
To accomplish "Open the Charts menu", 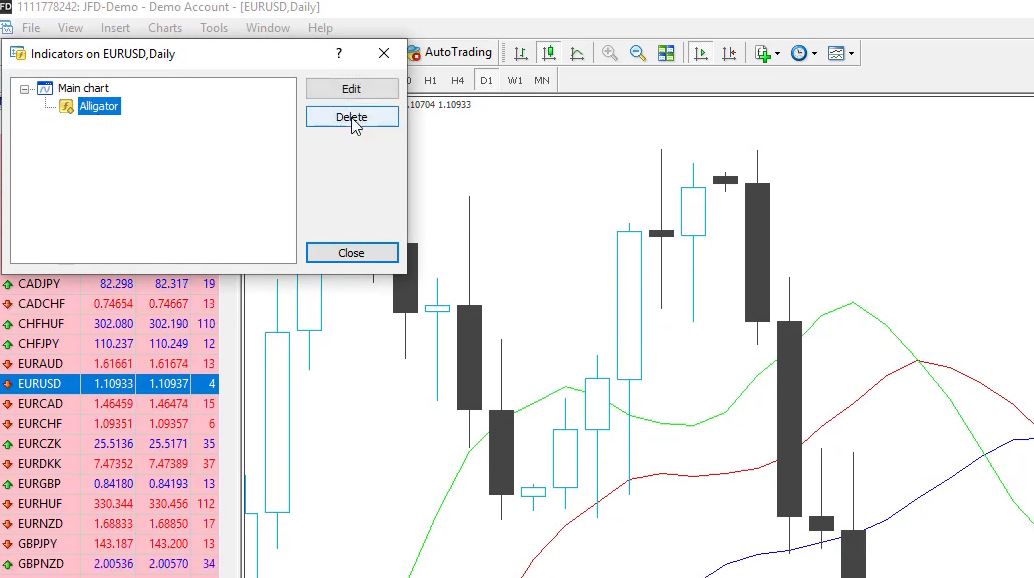I will click(x=164, y=27).
